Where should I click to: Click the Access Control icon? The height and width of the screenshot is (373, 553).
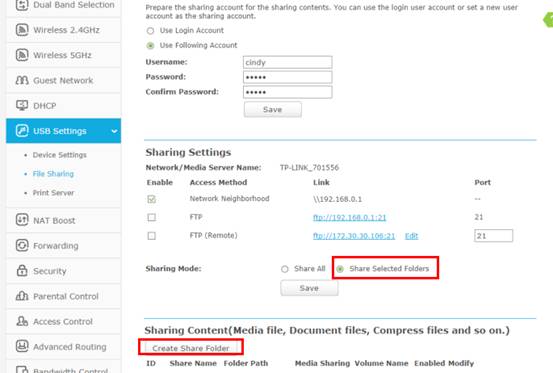click(22, 321)
